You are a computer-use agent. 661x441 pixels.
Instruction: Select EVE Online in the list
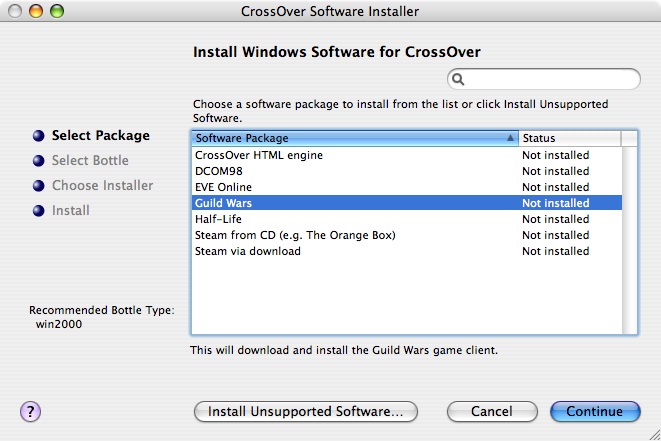[x=407, y=187]
